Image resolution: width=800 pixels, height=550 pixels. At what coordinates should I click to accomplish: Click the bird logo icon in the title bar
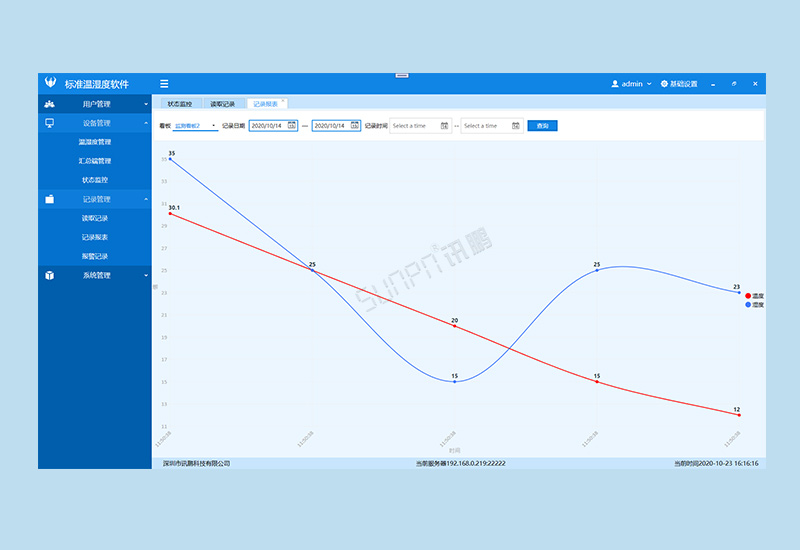(51, 82)
